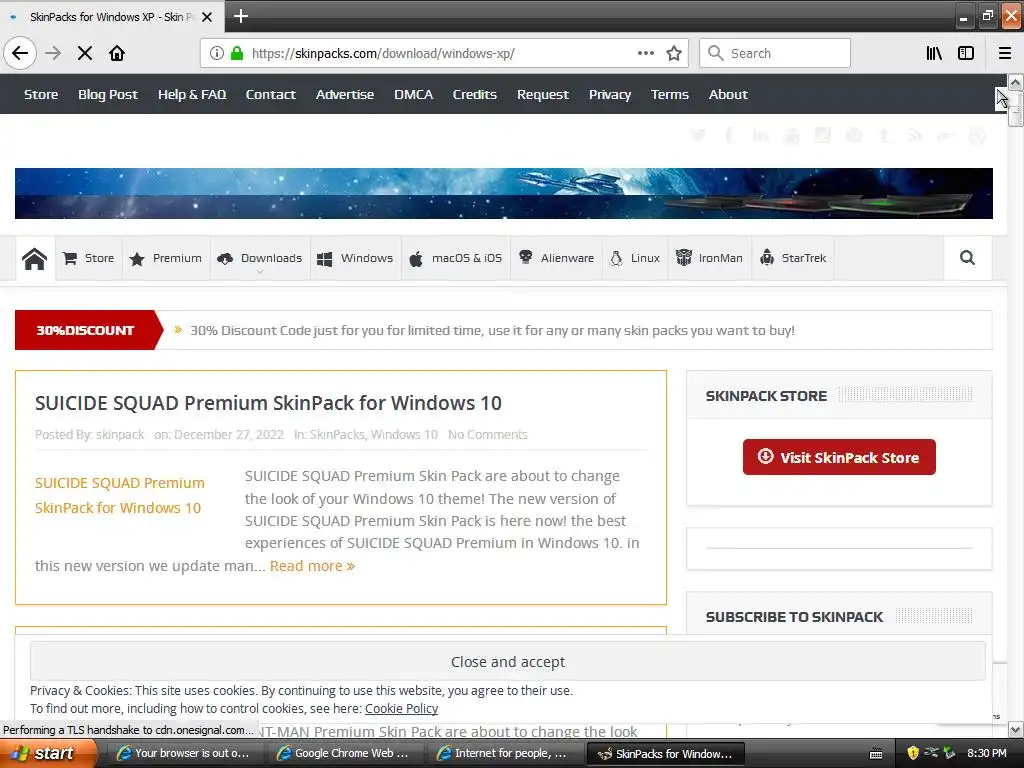1024x768 pixels.
Task: Open the Windows 10 category link in post
Action: coord(404,435)
